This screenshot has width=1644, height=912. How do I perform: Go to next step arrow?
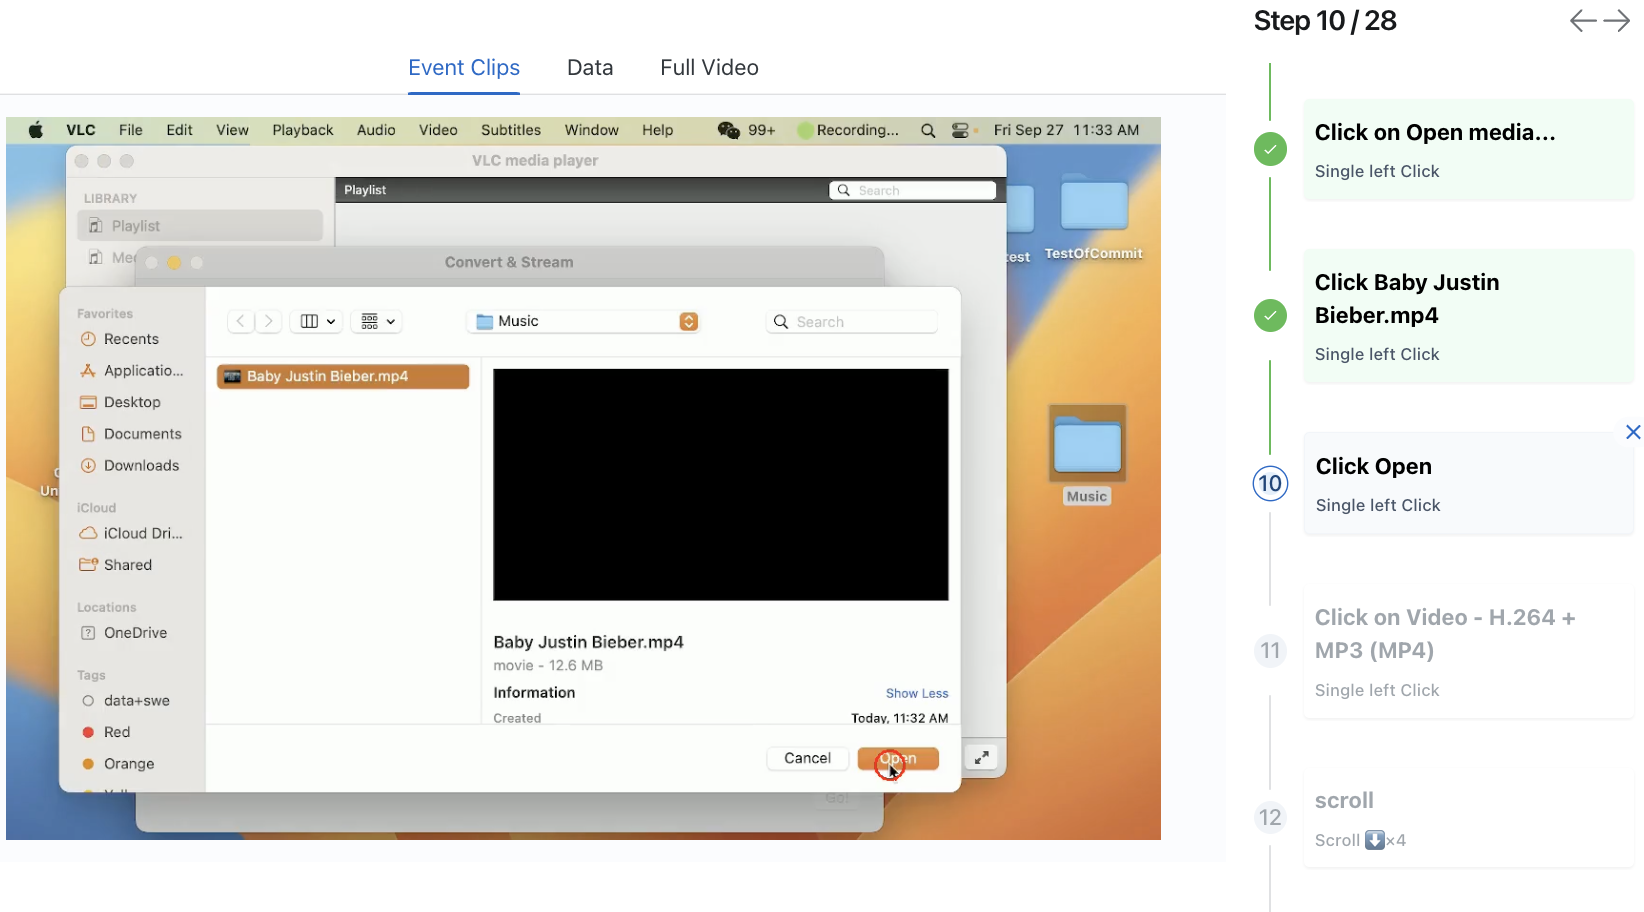(x=1617, y=21)
